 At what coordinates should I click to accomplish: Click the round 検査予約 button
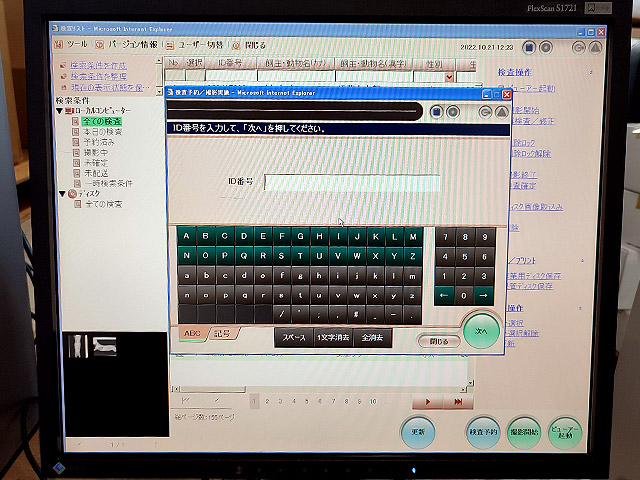point(483,432)
